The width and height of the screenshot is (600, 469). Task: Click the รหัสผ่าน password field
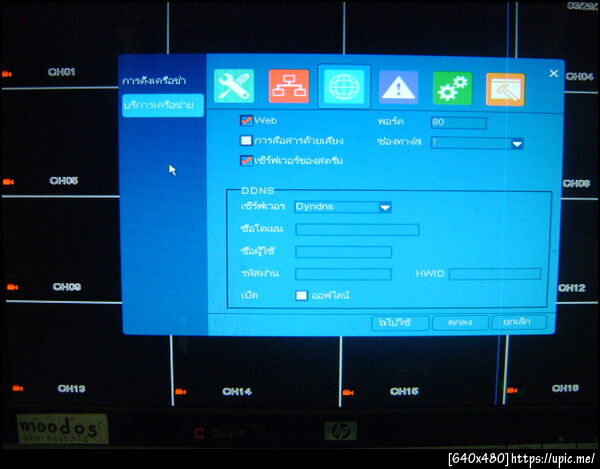344,274
